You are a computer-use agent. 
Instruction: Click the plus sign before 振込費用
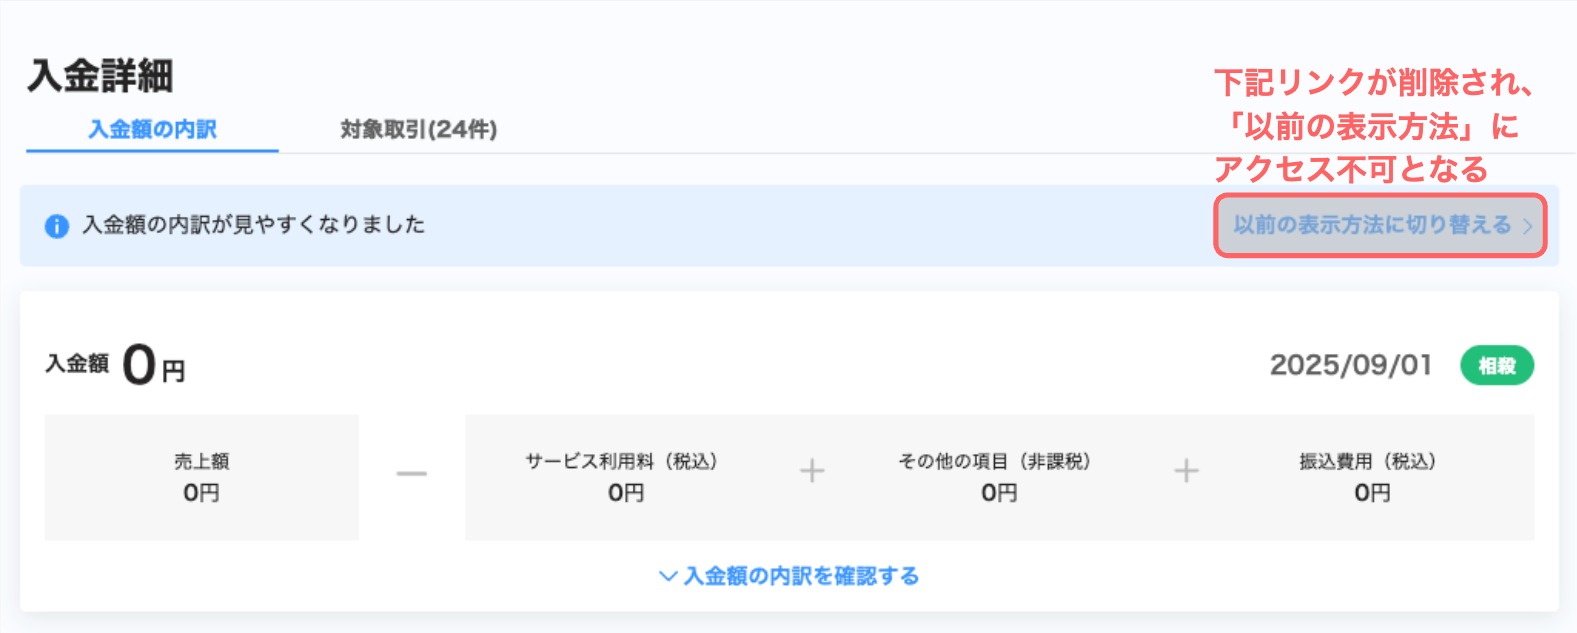tap(1186, 471)
